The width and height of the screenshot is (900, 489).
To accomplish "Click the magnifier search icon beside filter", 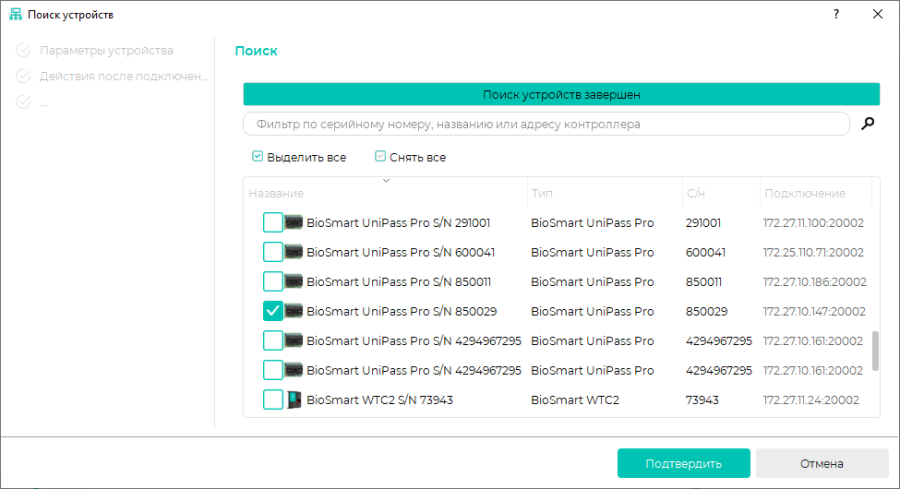I will [867, 123].
